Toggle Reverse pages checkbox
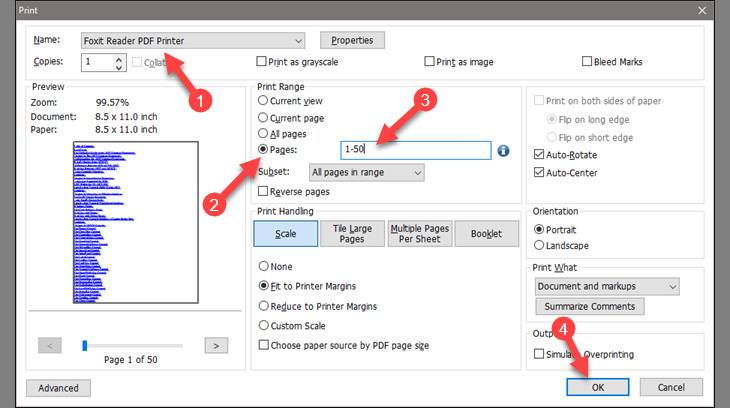Viewport: 730px width, 408px height. click(264, 191)
